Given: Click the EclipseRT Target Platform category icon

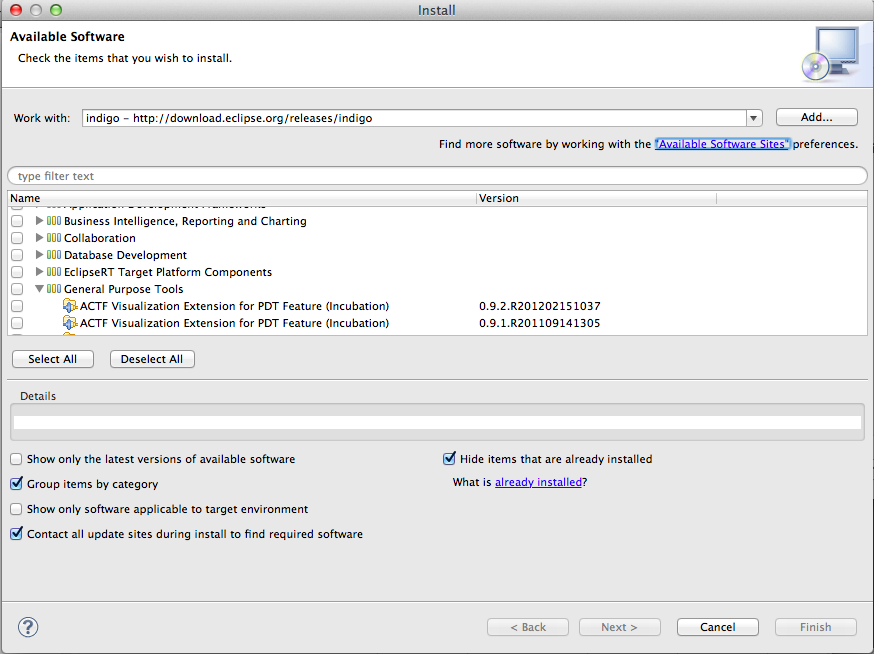Looking at the screenshot, I should (x=54, y=272).
